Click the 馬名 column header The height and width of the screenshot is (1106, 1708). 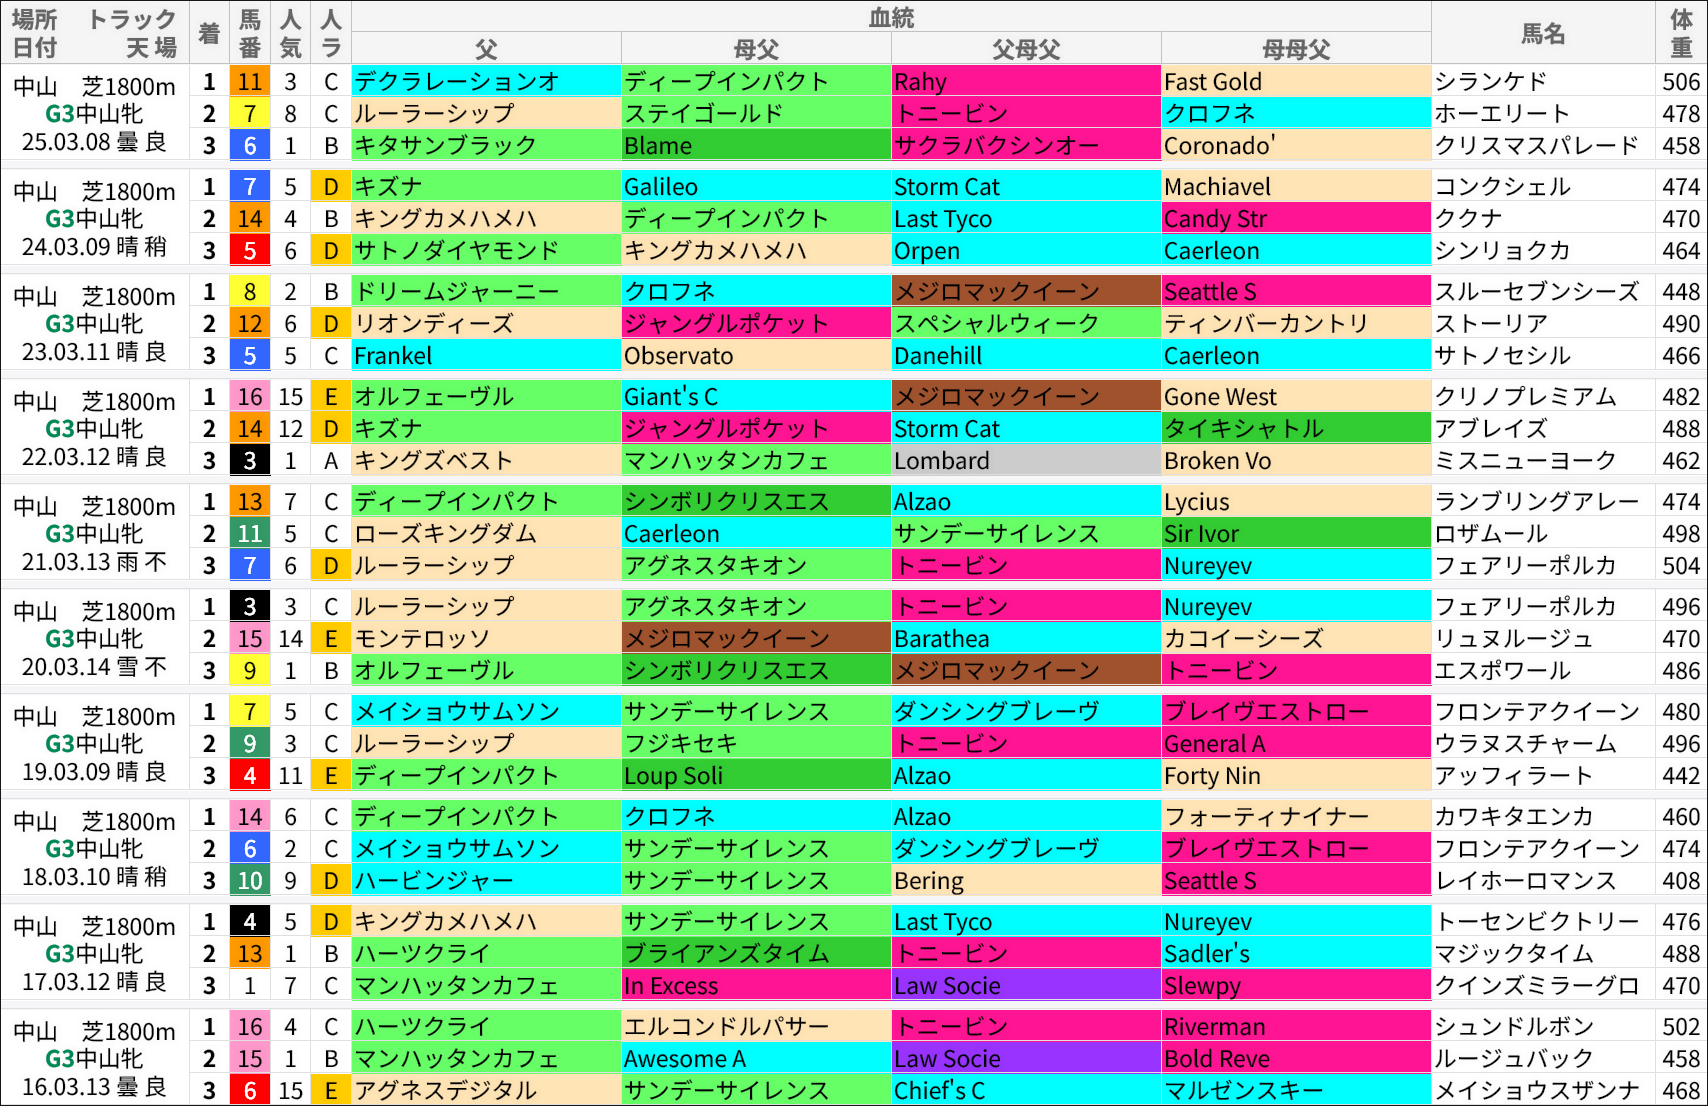[1545, 34]
